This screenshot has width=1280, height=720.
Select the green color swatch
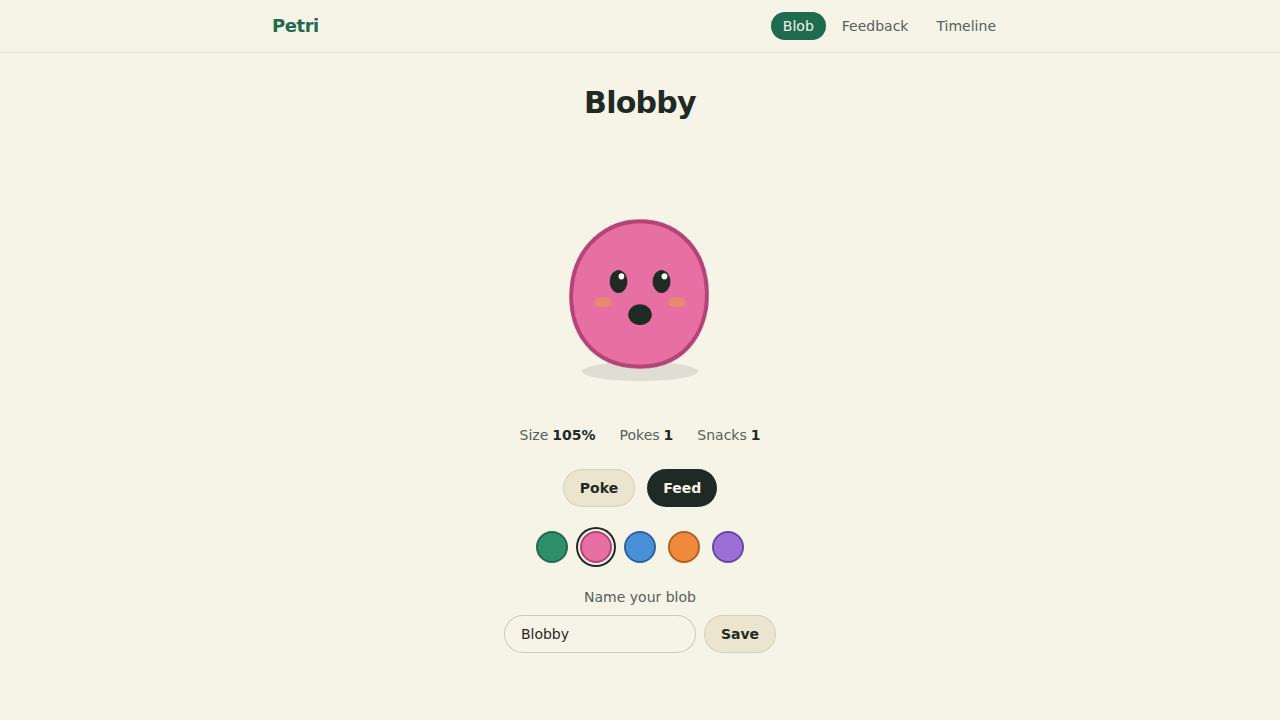(x=552, y=547)
